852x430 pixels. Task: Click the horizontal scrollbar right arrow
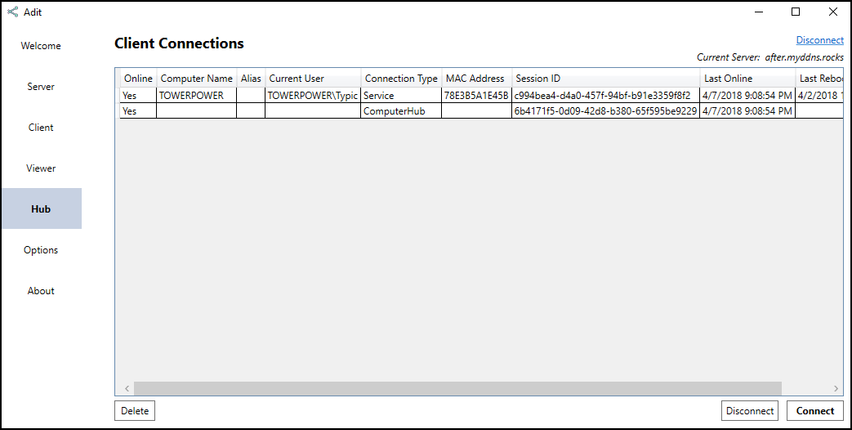click(837, 388)
